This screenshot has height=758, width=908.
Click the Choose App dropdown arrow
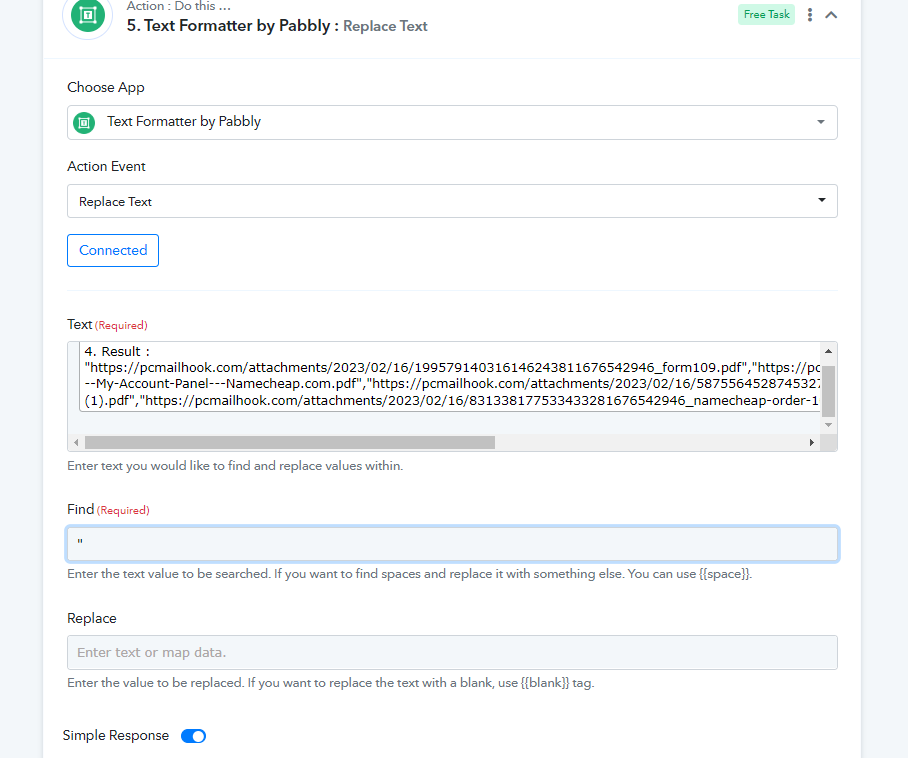coord(821,122)
